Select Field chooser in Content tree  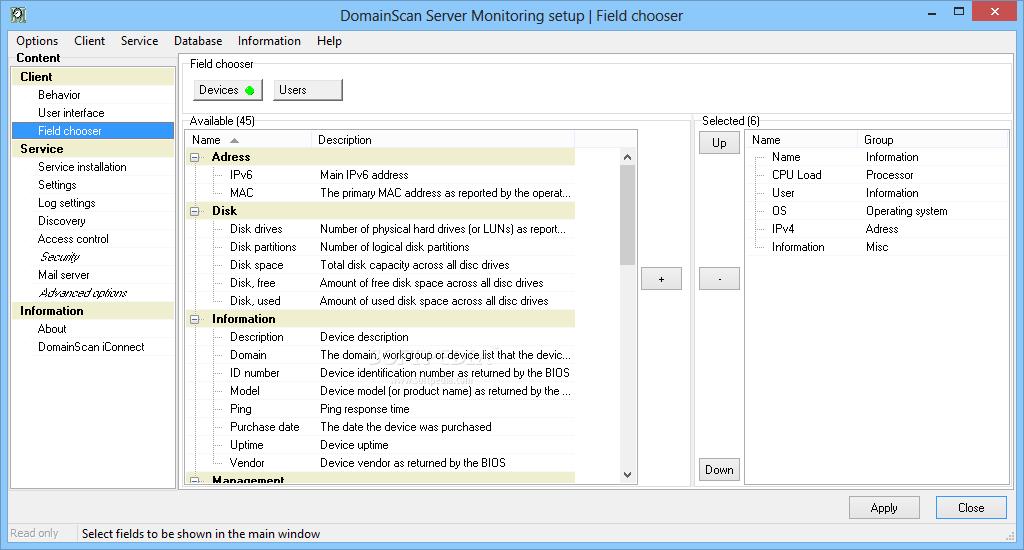pos(93,131)
